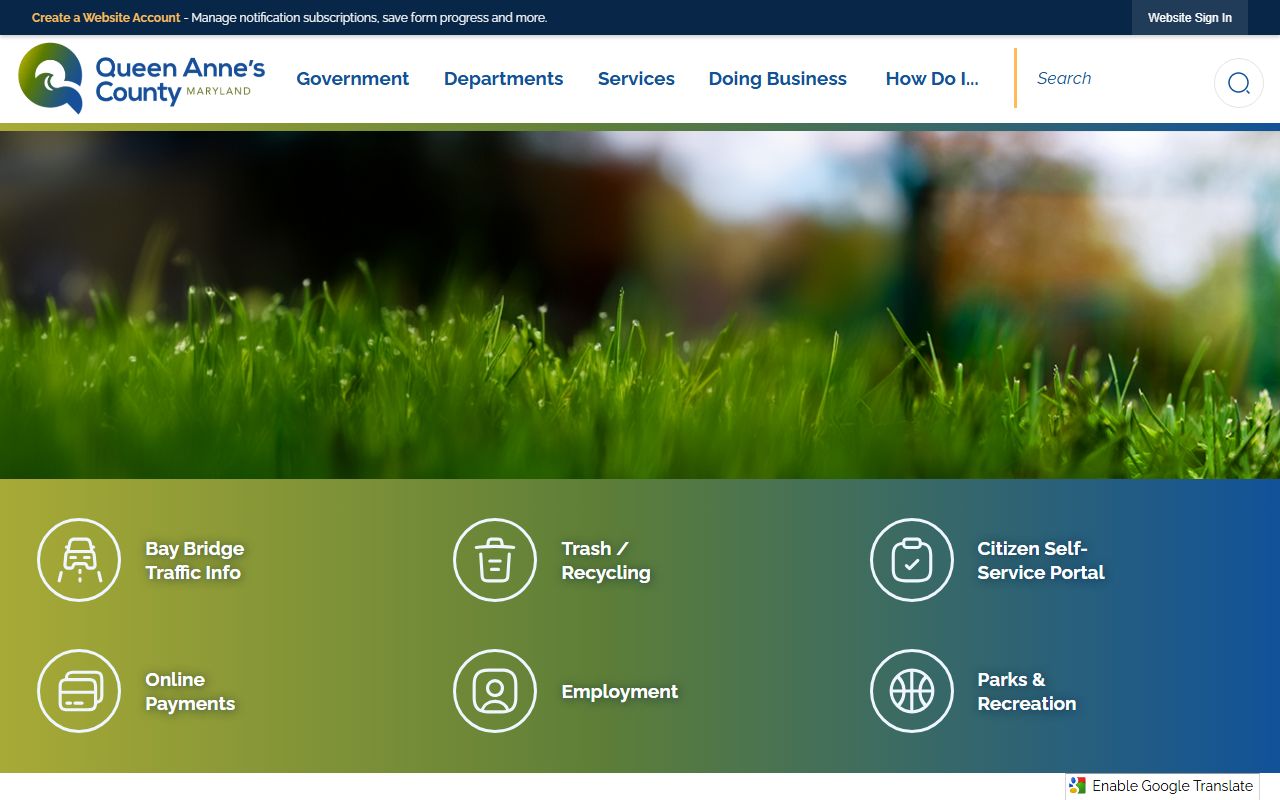This screenshot has width=1280, height=800.
Task: Open Trash / Recycling text link
Action: (606, 560)
